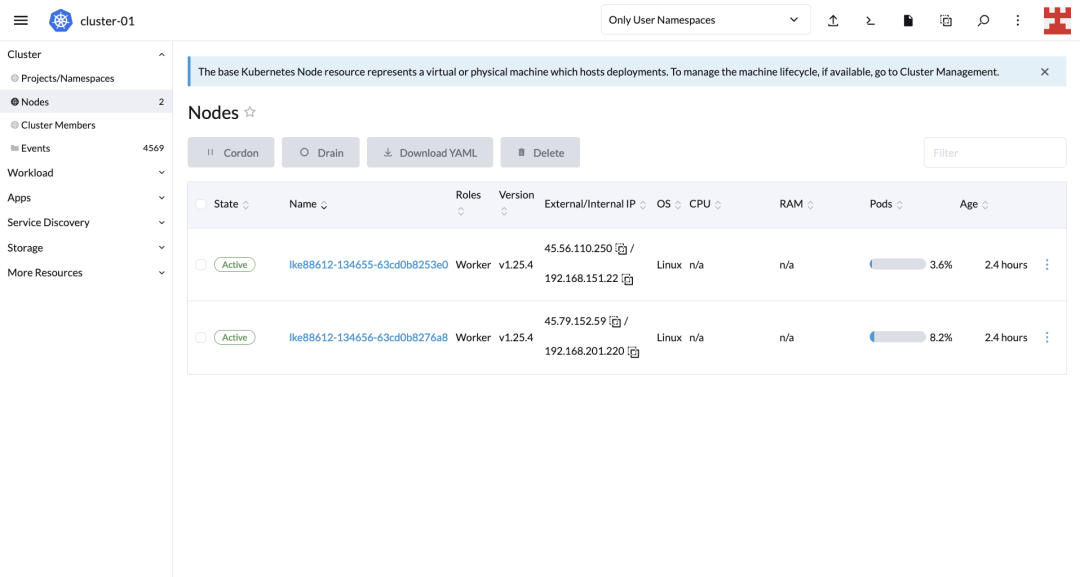Expand the Workload section in the sidebar
Viewport: 1080px width, 577px height.
tap(85, 173)
